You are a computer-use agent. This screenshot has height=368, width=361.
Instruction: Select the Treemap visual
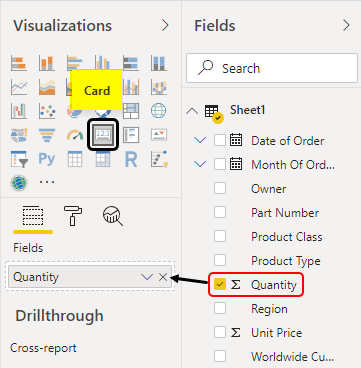pyautogui.click(x=131, y=111)
